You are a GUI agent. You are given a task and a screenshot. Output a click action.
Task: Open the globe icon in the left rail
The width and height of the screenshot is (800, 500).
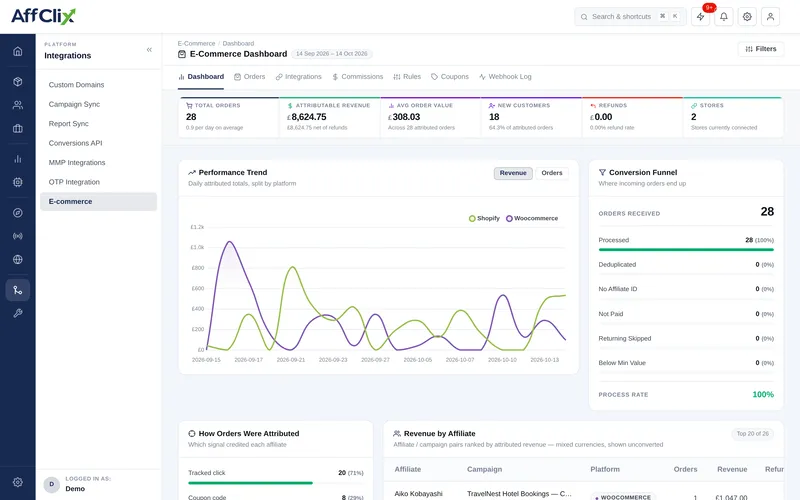18,259
